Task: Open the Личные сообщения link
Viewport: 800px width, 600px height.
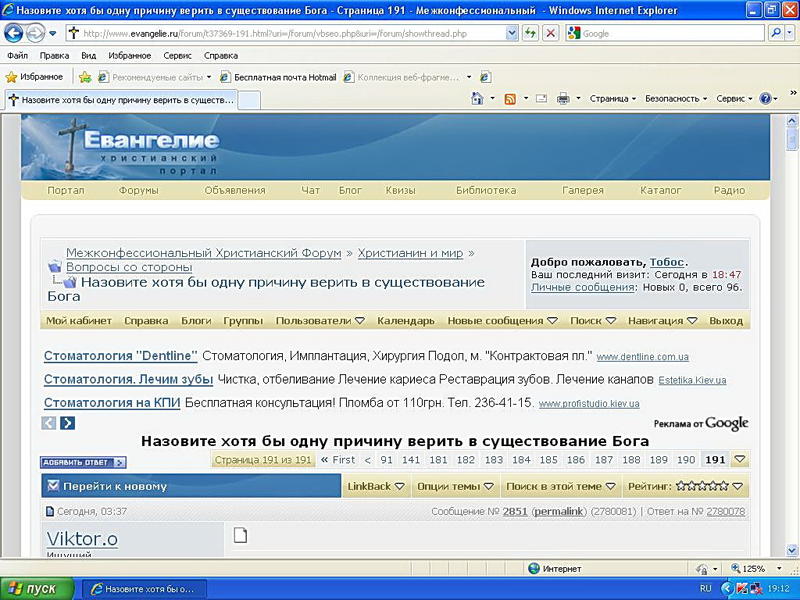Action: click(582, 287)
